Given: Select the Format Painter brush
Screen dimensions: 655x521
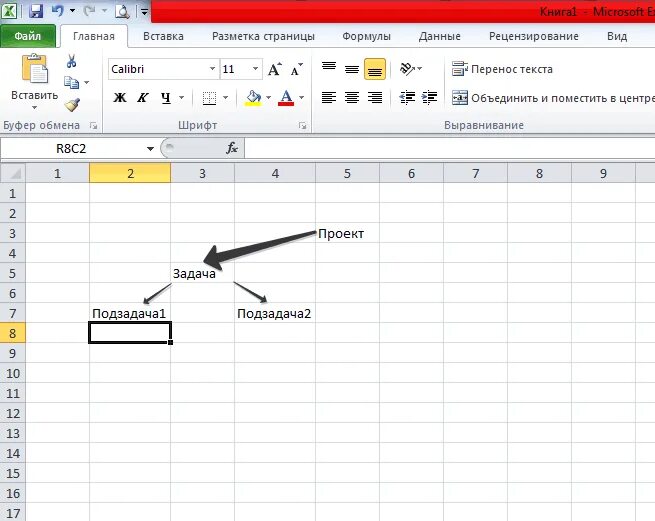Looking at the screenshot, I should pos(72,104).
